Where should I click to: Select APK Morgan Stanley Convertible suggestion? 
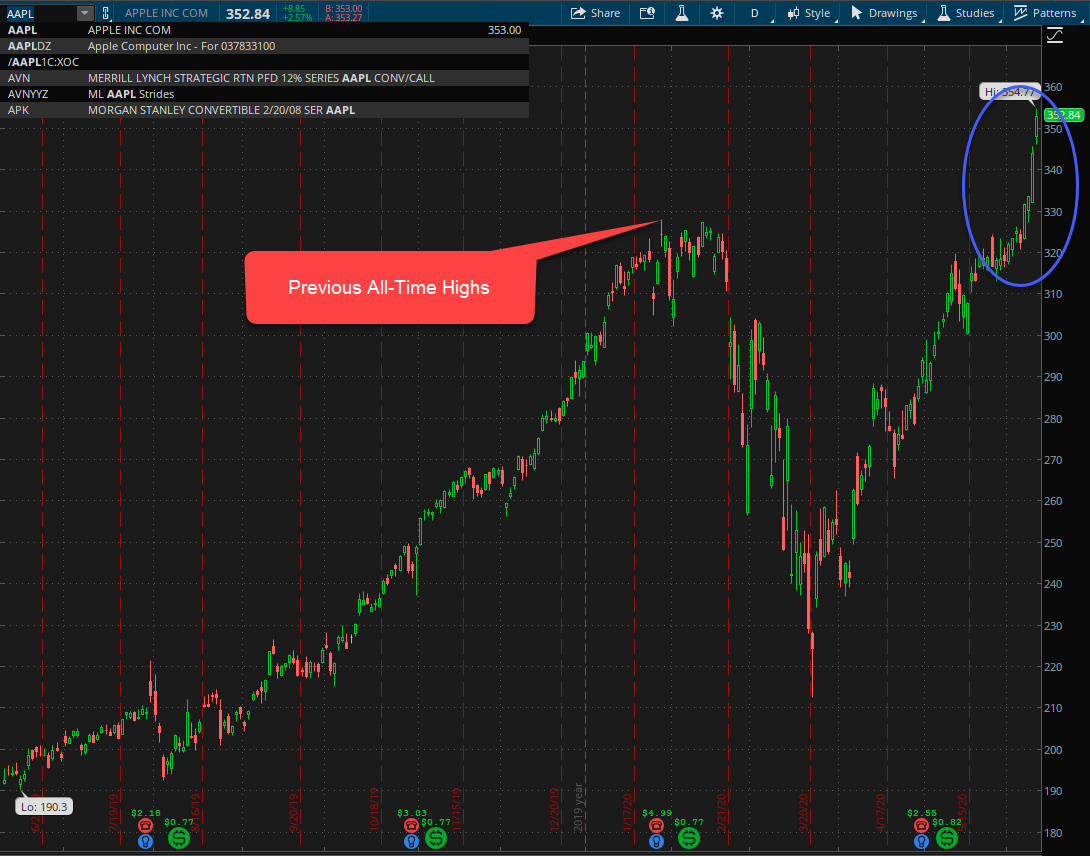point(264,110)
